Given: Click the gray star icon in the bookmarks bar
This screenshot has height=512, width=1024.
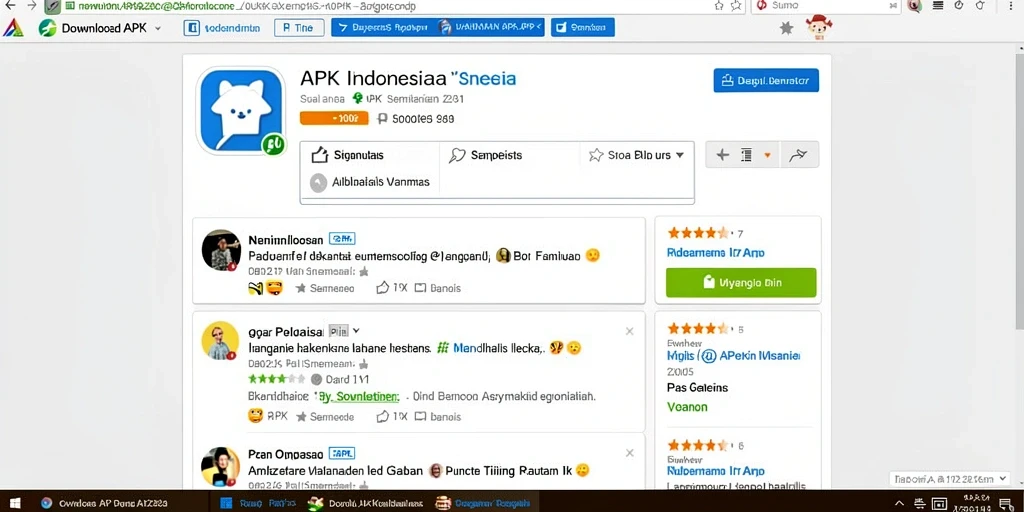Looking at the screenshot, I should pyautogui.click(x=787, y=28).
